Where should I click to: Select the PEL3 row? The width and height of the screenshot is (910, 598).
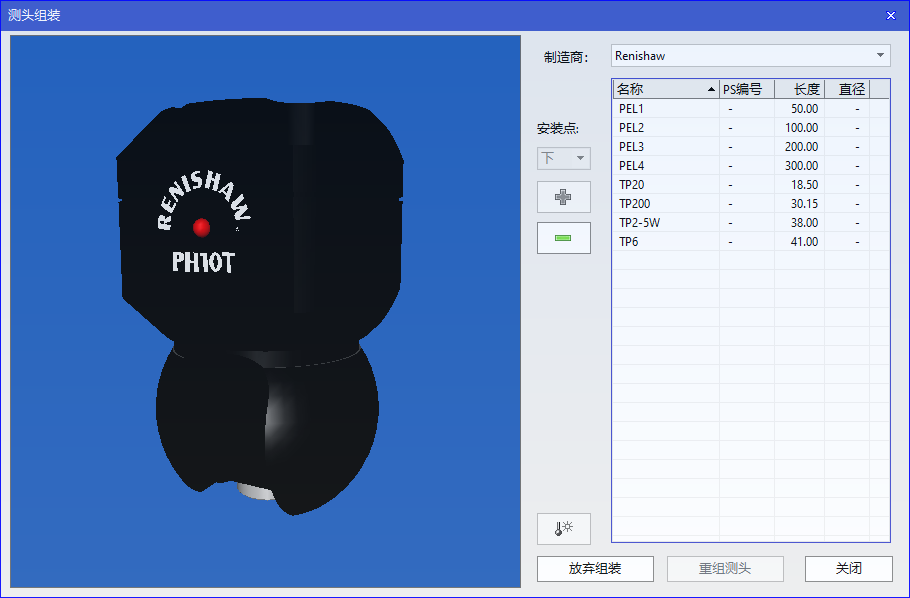coord(751,147)
